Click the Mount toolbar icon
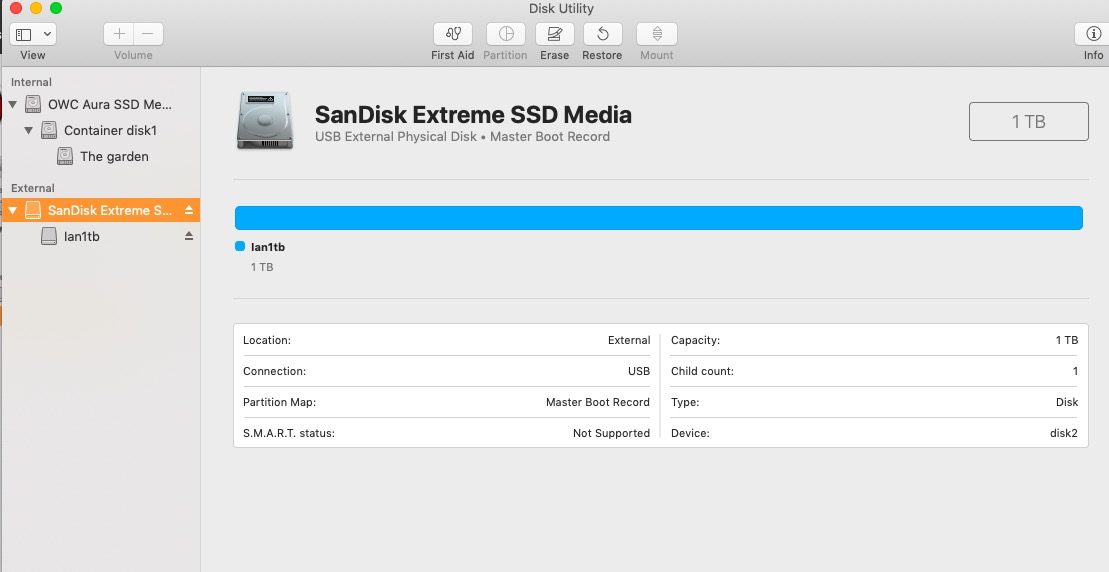Screen dimensions: 1109x572 (657, 34)
